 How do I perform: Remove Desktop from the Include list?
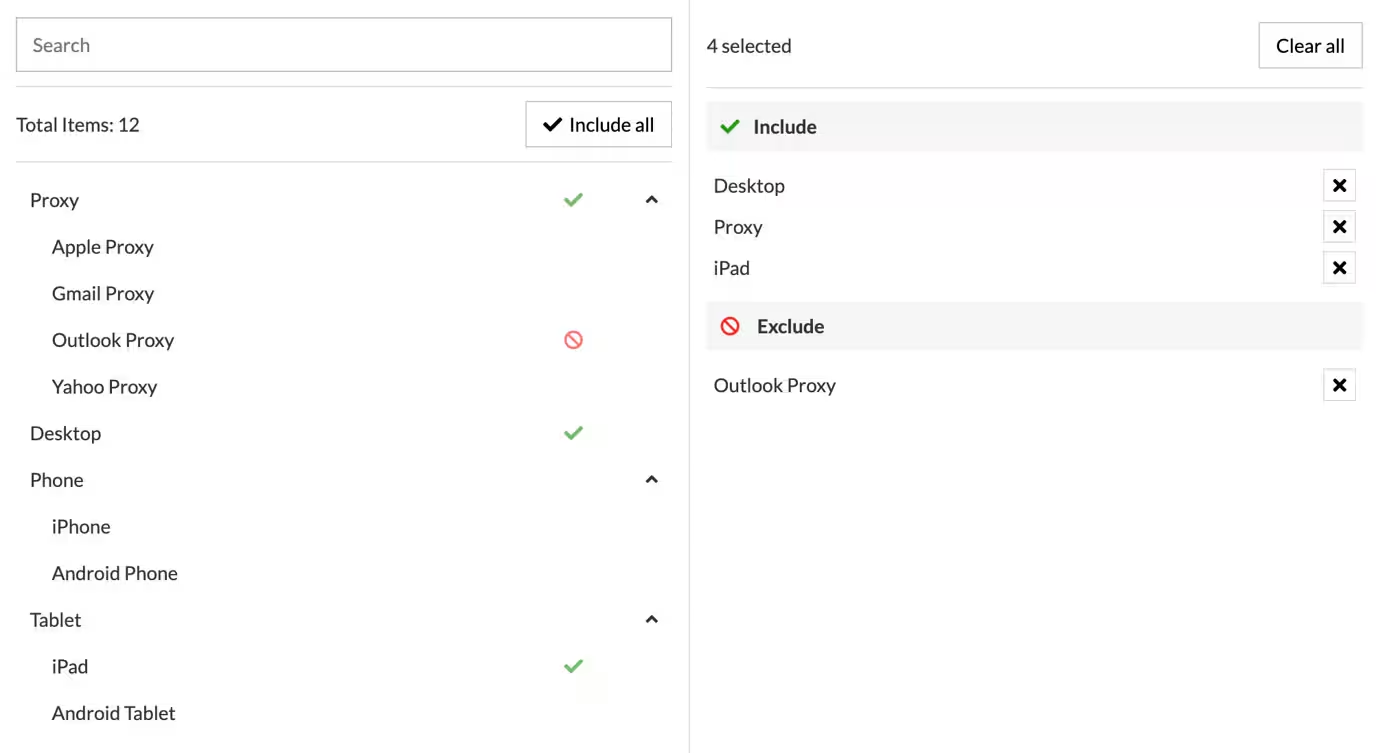(1339, 186)
